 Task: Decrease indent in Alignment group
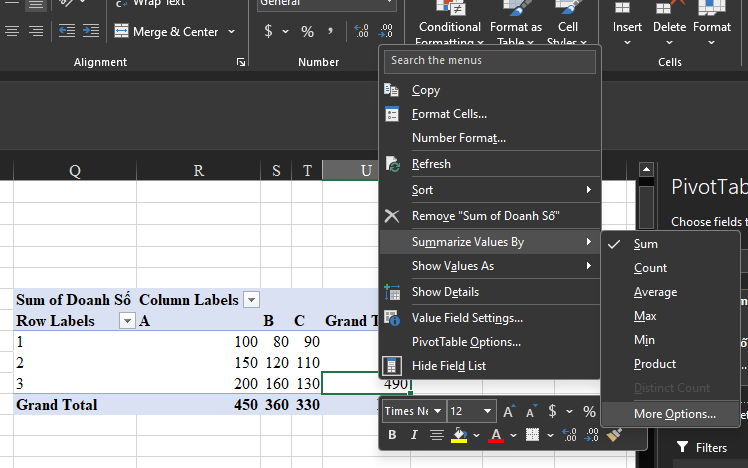click(x=67, y=31)
